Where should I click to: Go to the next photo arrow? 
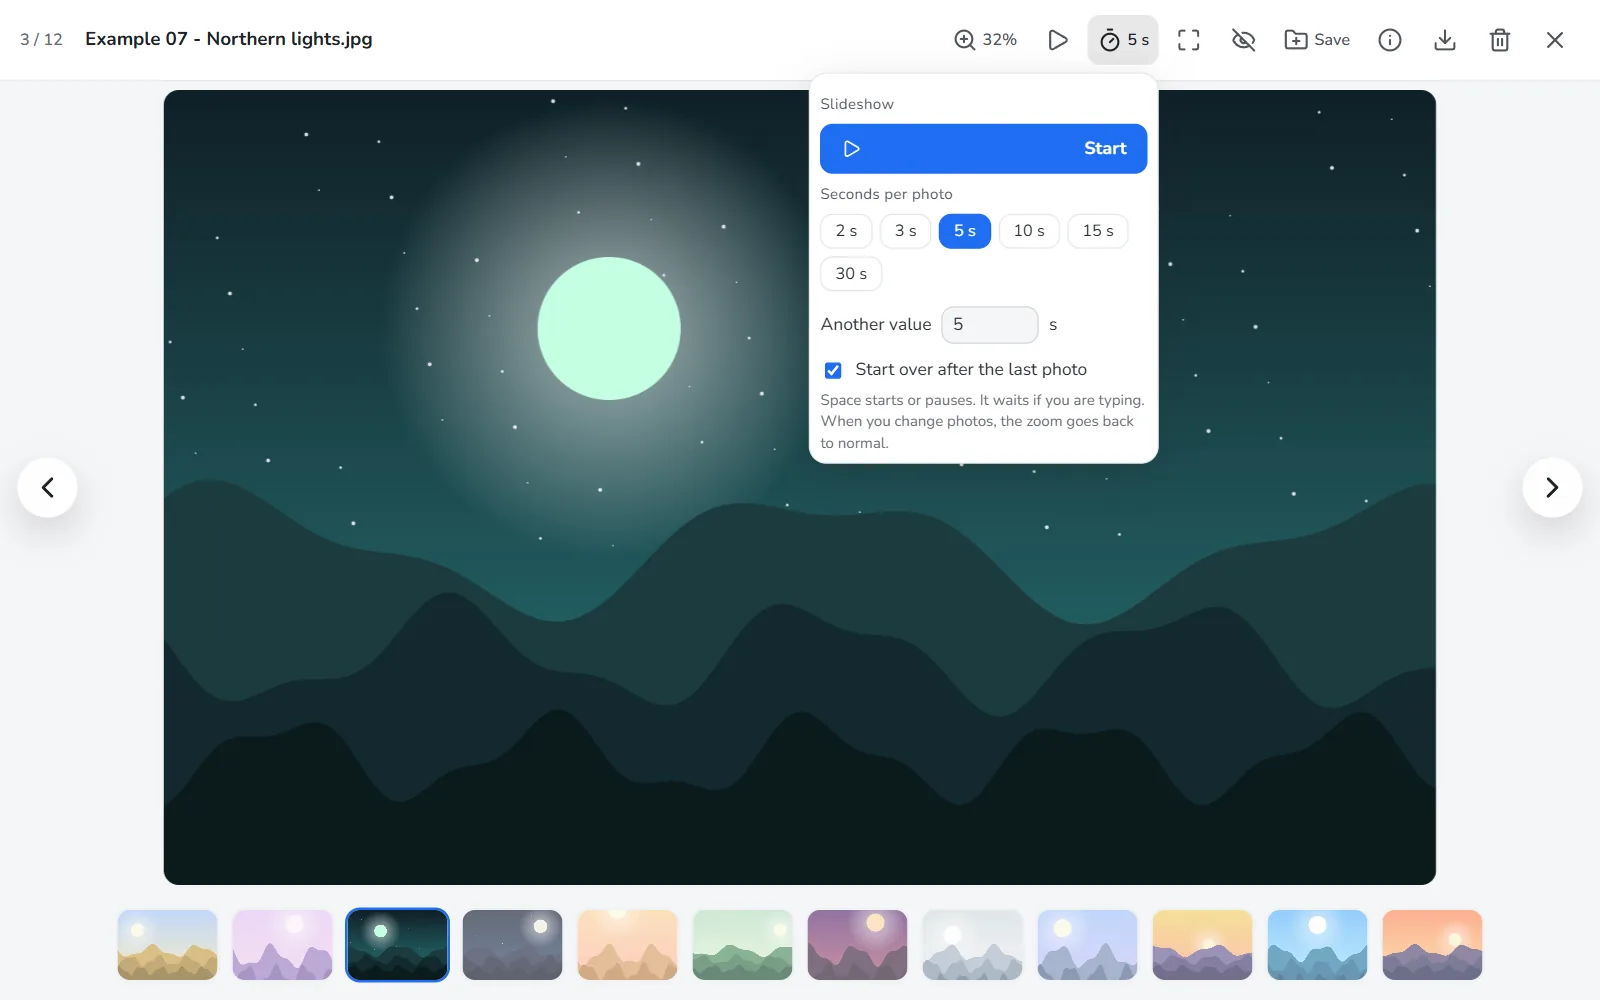(1552, 487)
